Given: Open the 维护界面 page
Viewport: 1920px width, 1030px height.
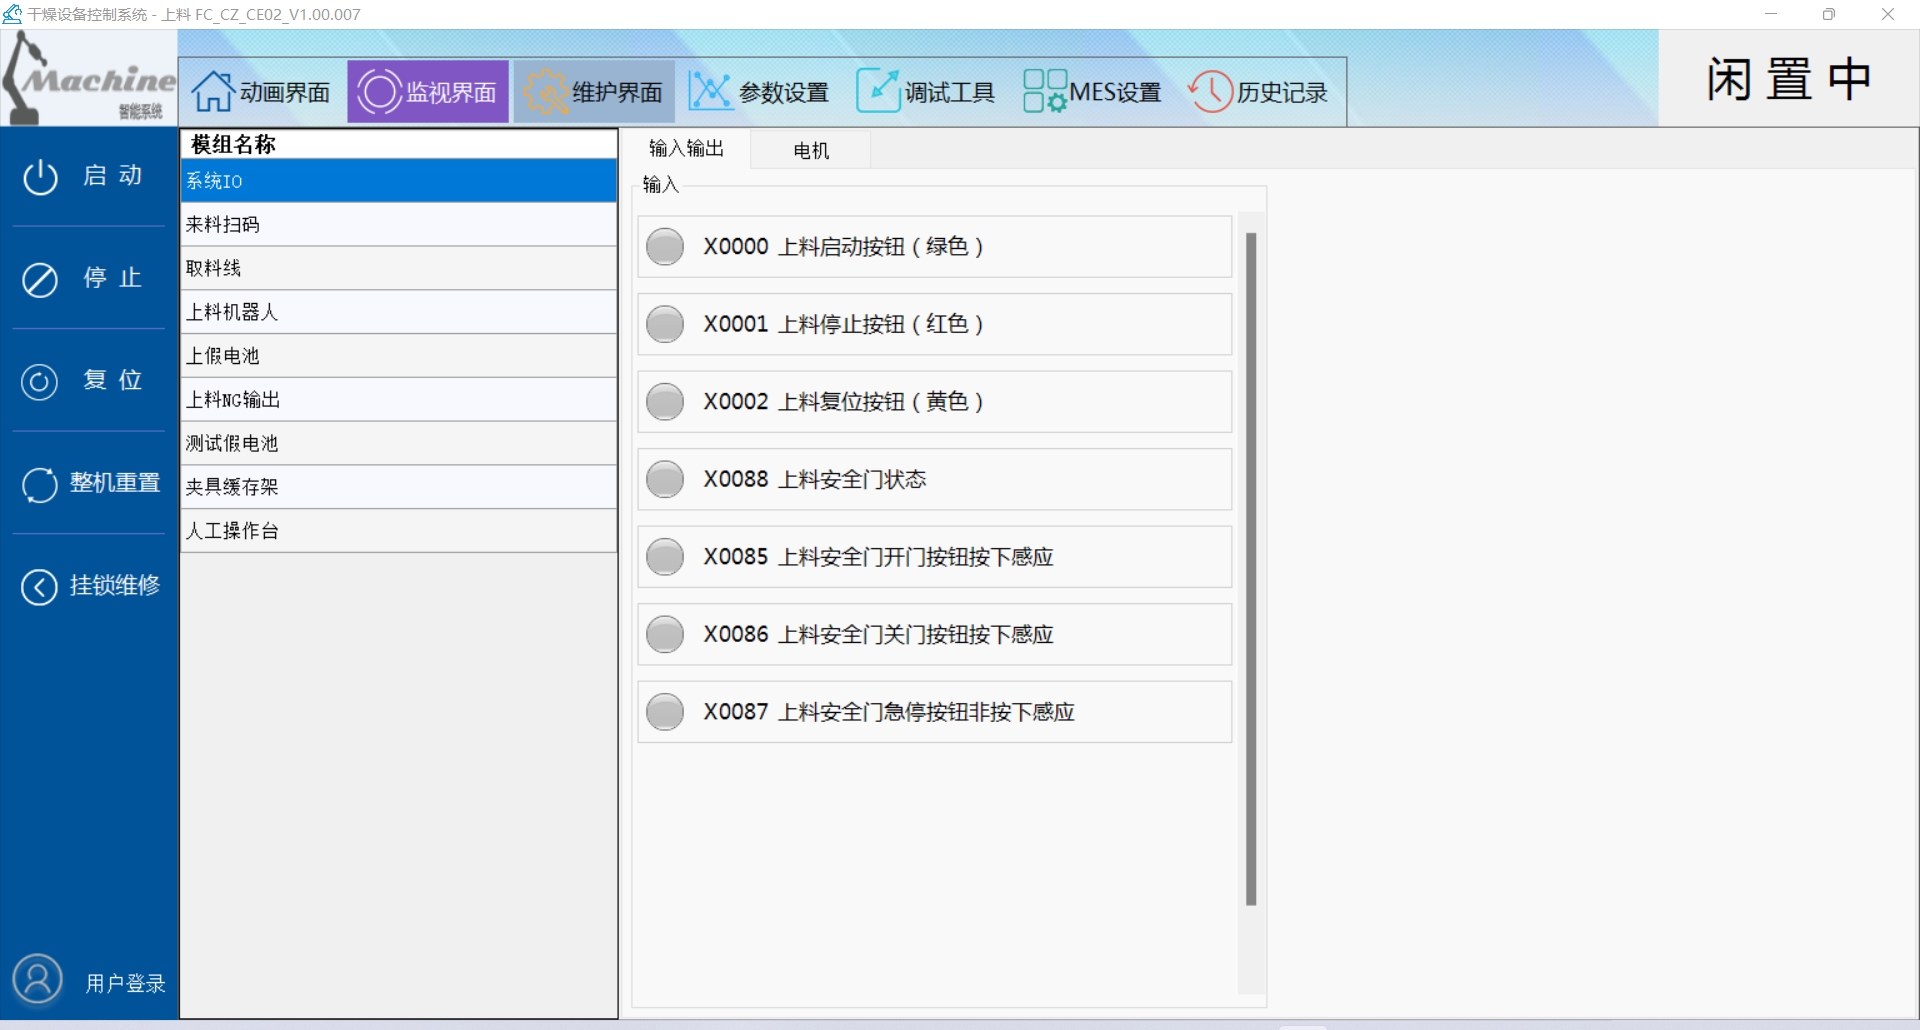Looking at the screenshot, I should (x=594, y=92).
